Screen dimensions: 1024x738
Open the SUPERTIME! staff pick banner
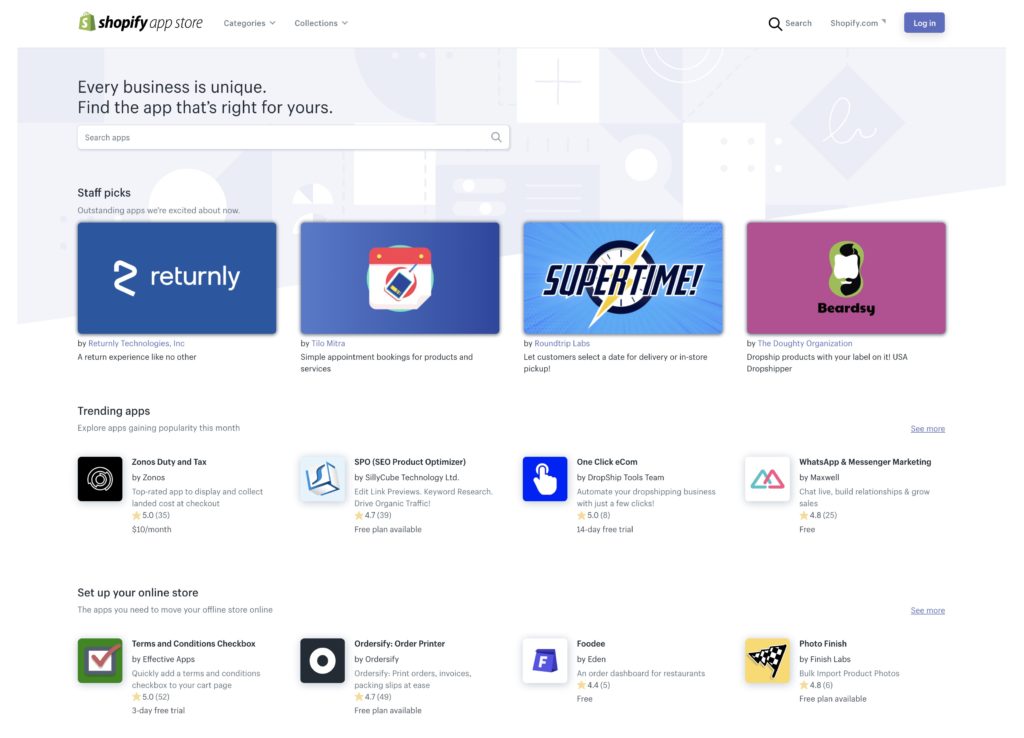(x=623, y=277)
